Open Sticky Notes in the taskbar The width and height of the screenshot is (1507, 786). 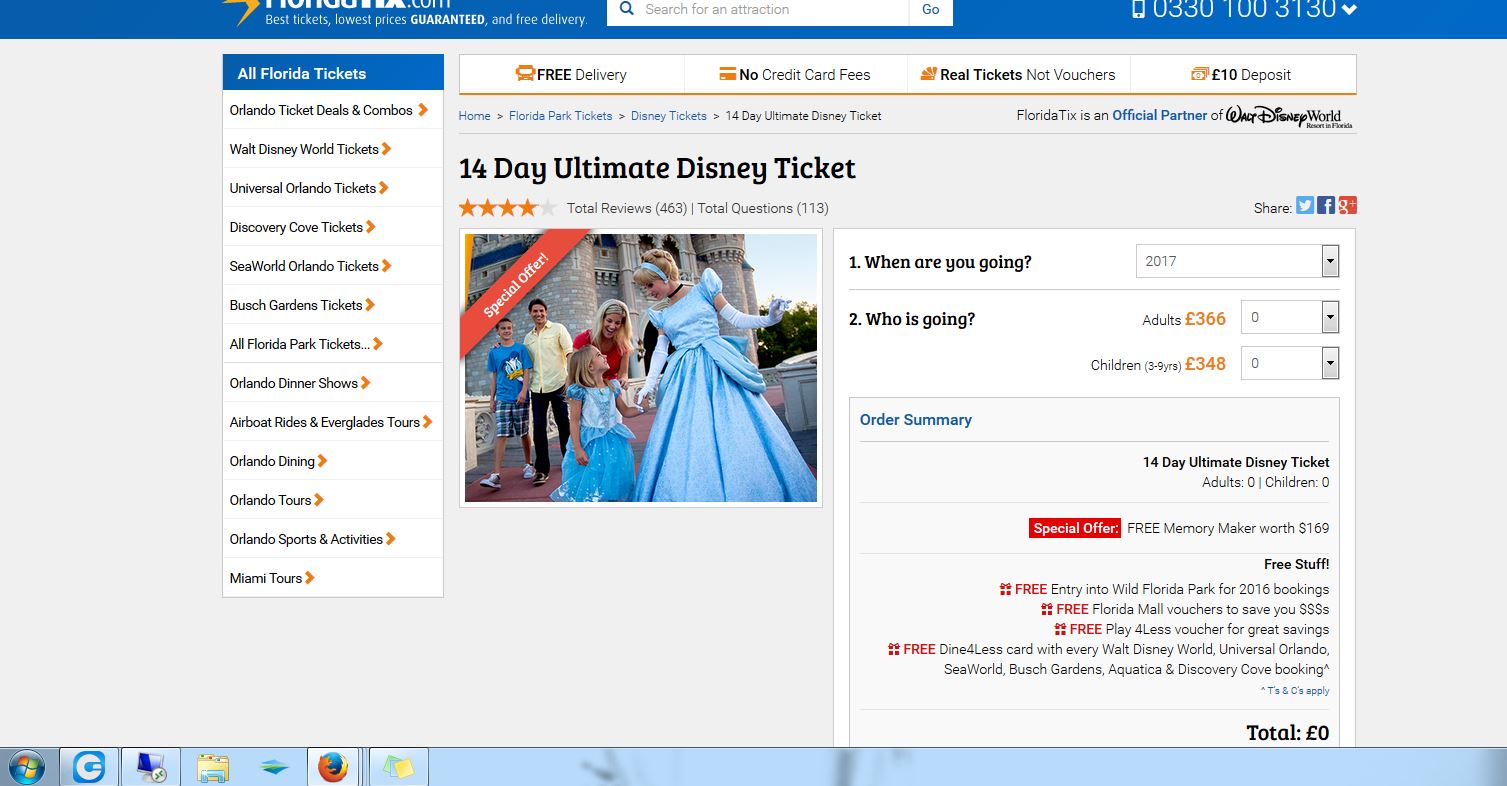click(x=398, y=767)
